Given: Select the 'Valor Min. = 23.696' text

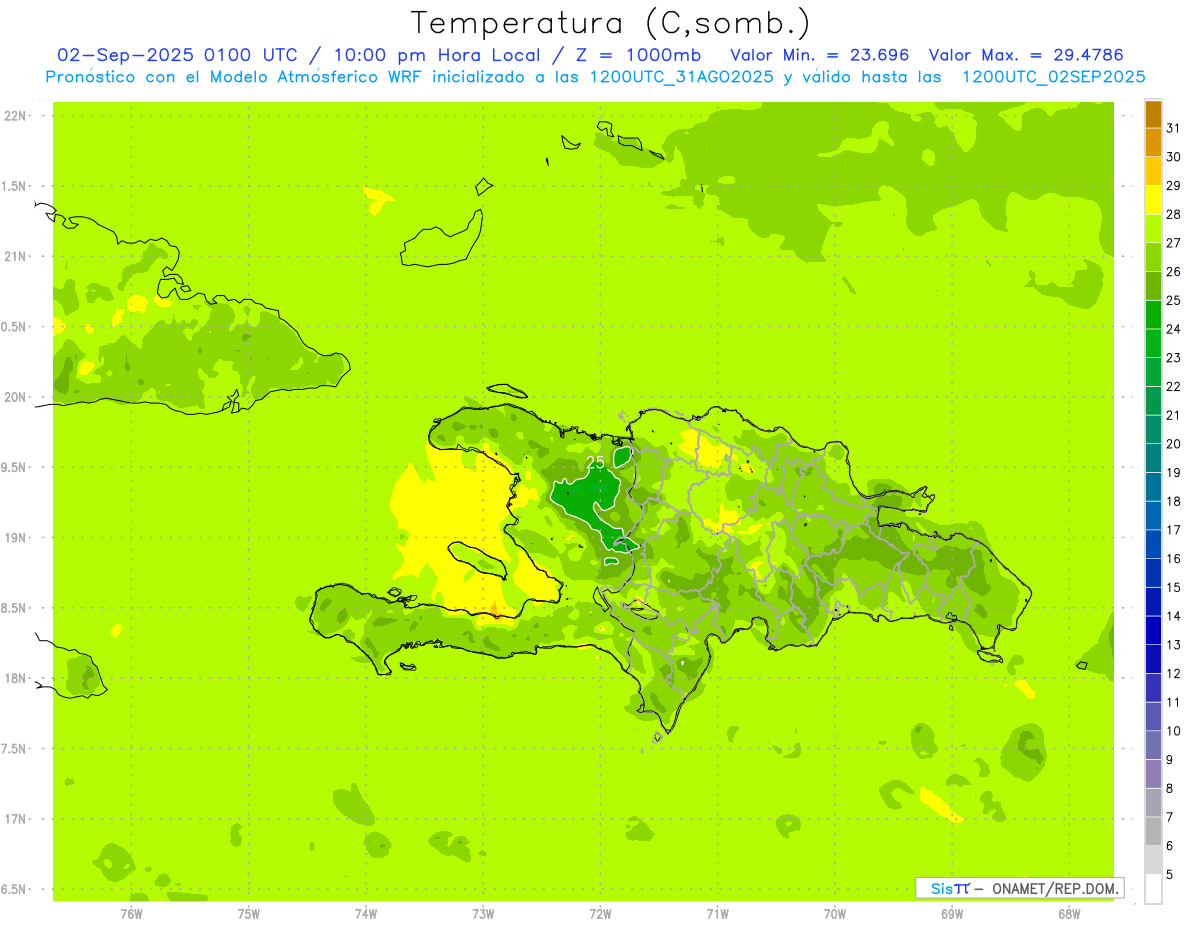Looking at the screenshot, I should tap(820, 55).
